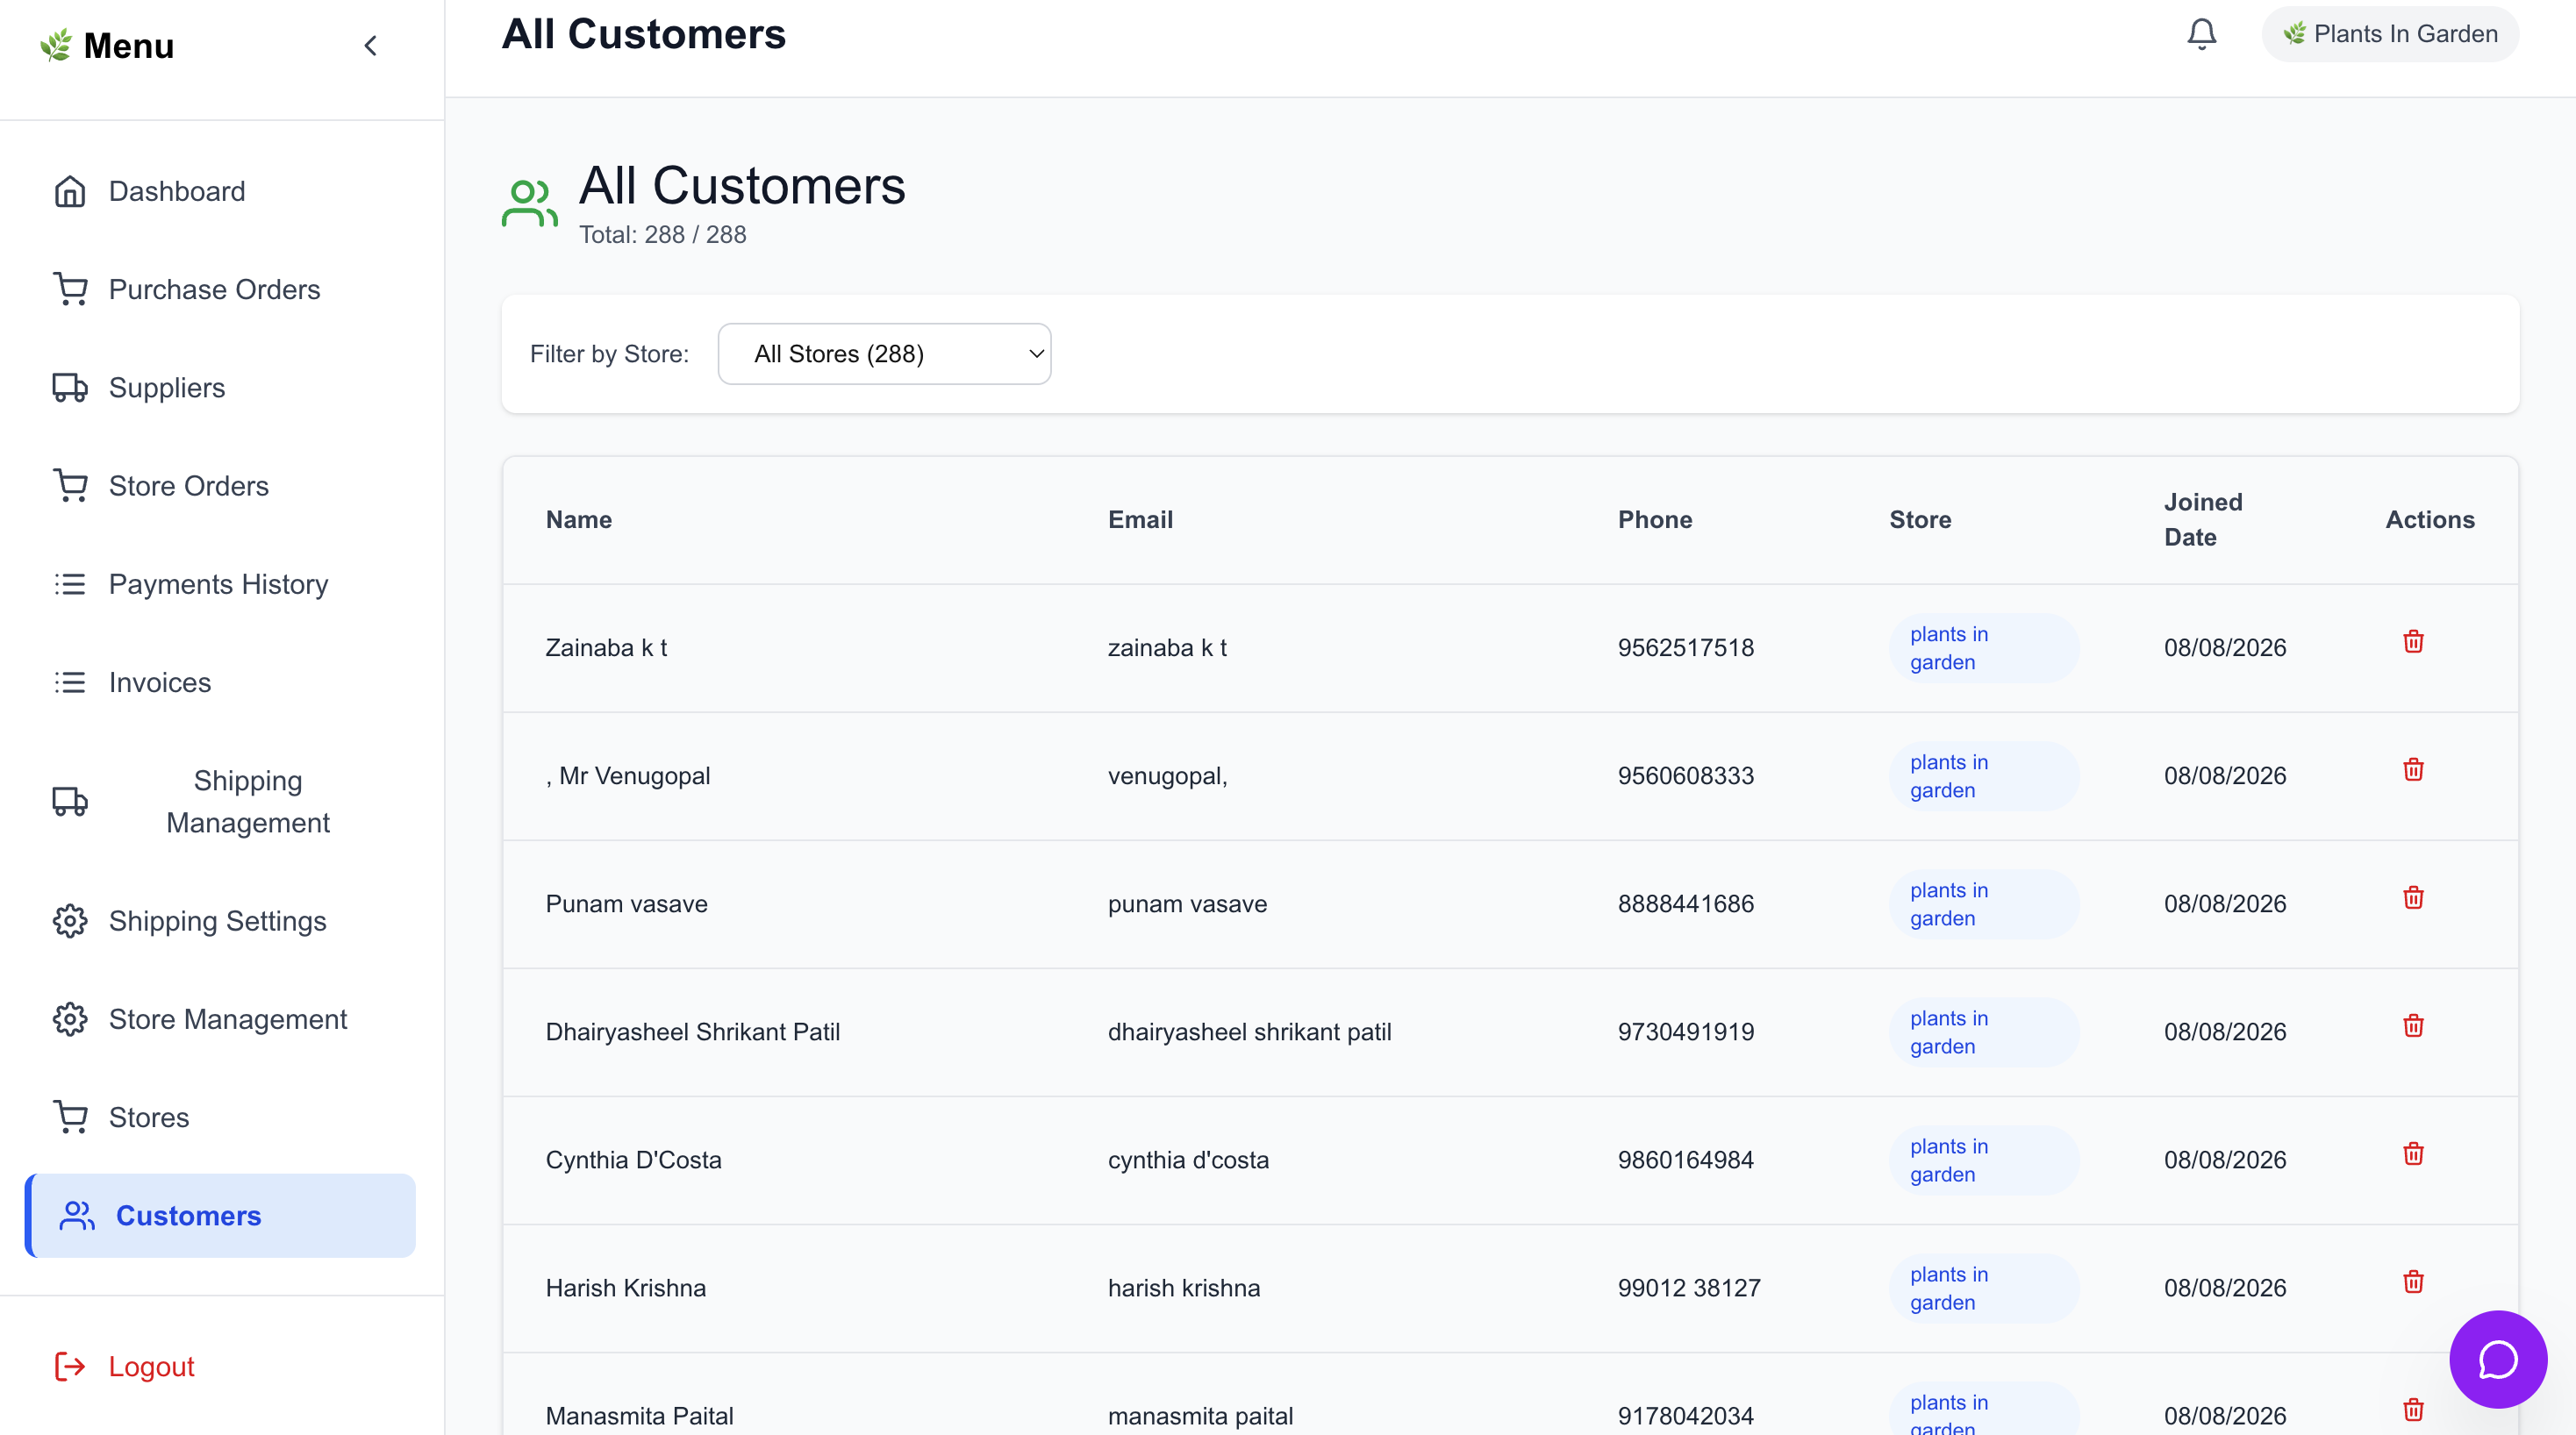This screenshot has width=2576, height=1435.
Task: Click the Purchase Orders cart icon
Action: pyautogui.click(x=70, y=289)
